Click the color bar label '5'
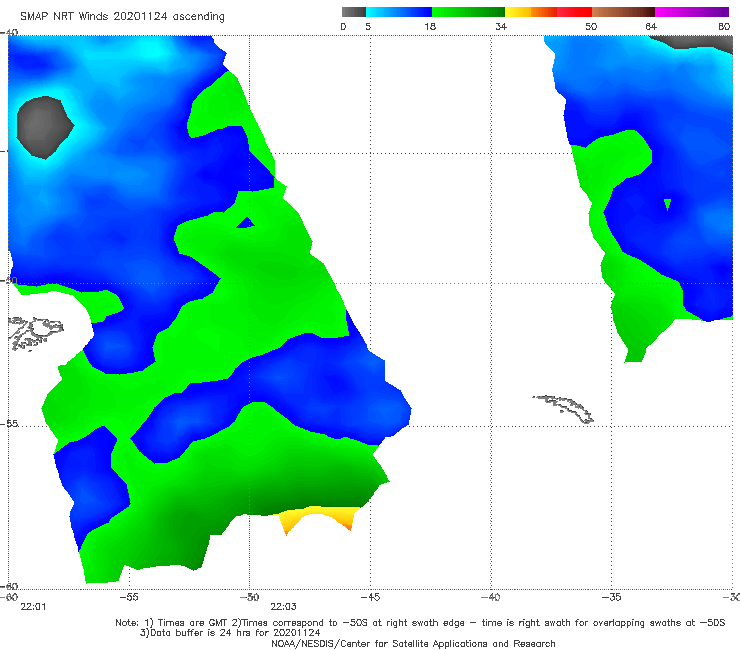 point(368,26)
